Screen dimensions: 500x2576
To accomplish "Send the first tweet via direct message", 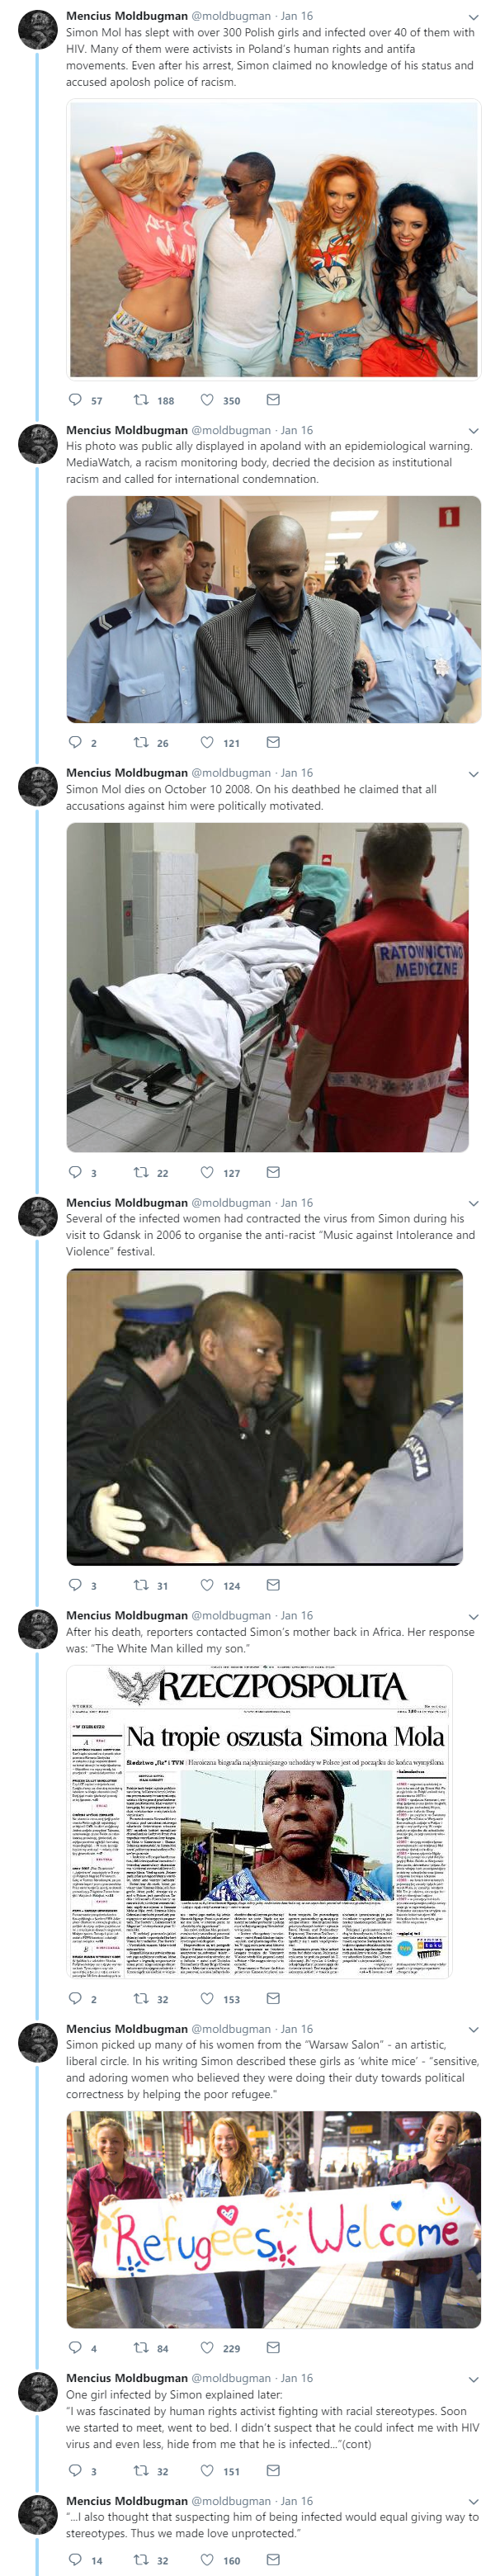I will coord(273,400).
